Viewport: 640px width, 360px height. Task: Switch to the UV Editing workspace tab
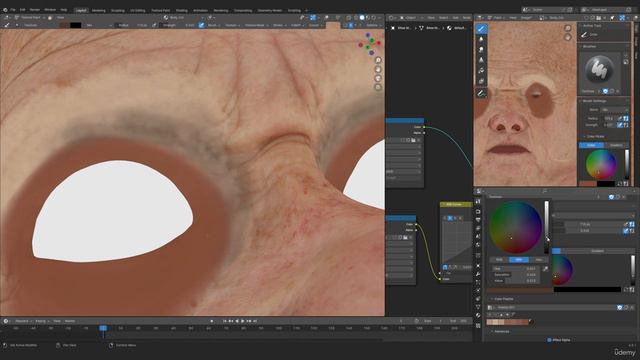138,10
